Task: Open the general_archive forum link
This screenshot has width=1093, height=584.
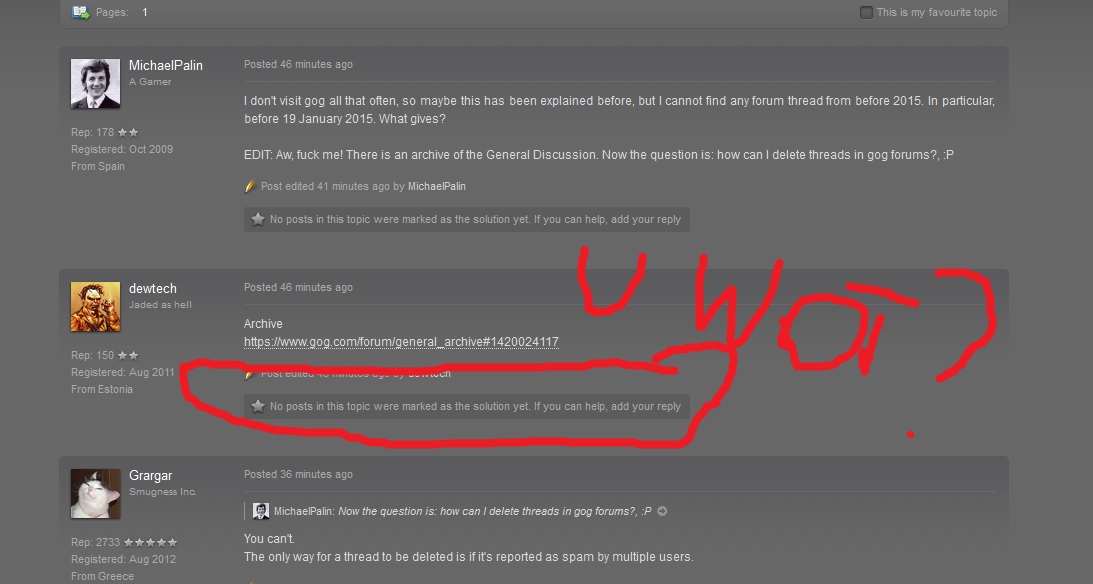Action: coord(401,341)
